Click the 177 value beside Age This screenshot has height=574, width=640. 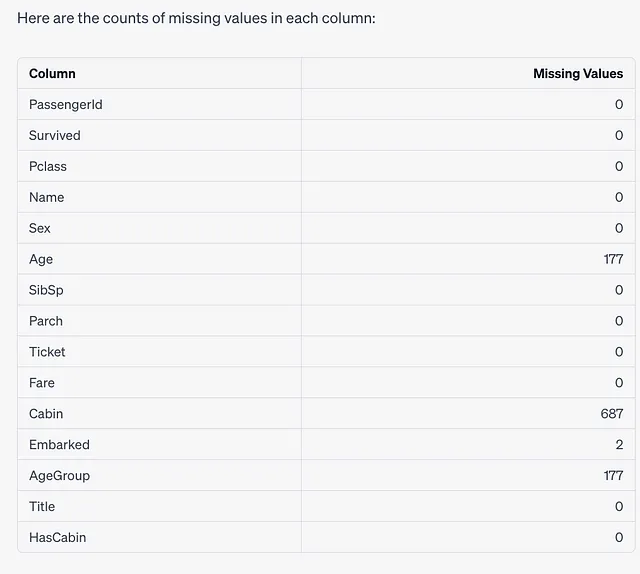613,259
